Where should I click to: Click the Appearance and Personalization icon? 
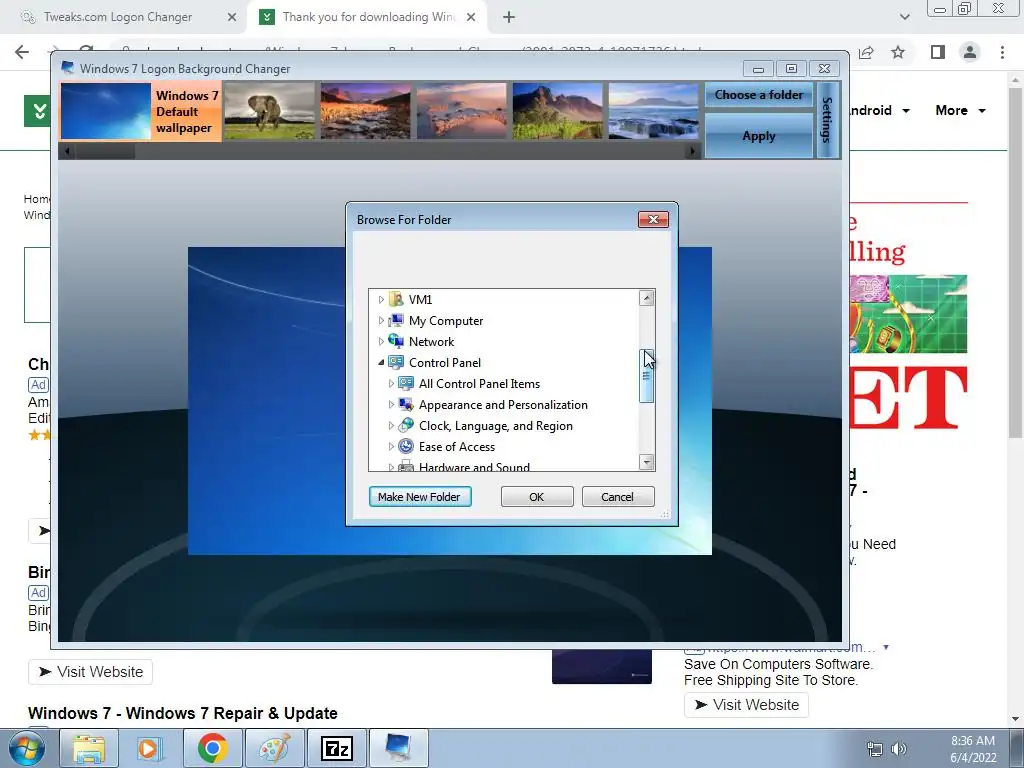point(406,404)
